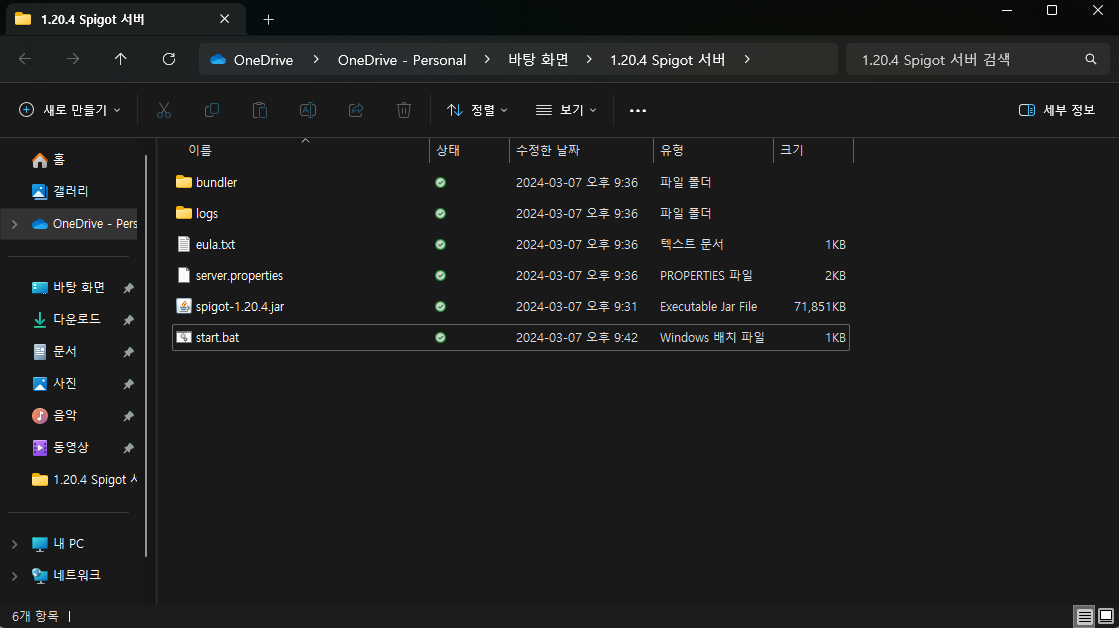Open 동영상 quick access item
Screen dimensions: 1119x628
[x=60, y=447]
